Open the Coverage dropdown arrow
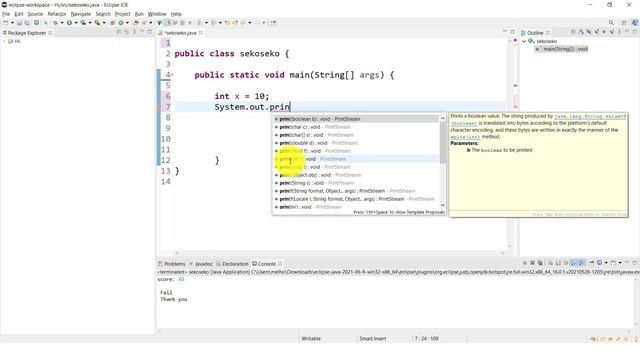 pyautogui.click(x=90, y=23)
